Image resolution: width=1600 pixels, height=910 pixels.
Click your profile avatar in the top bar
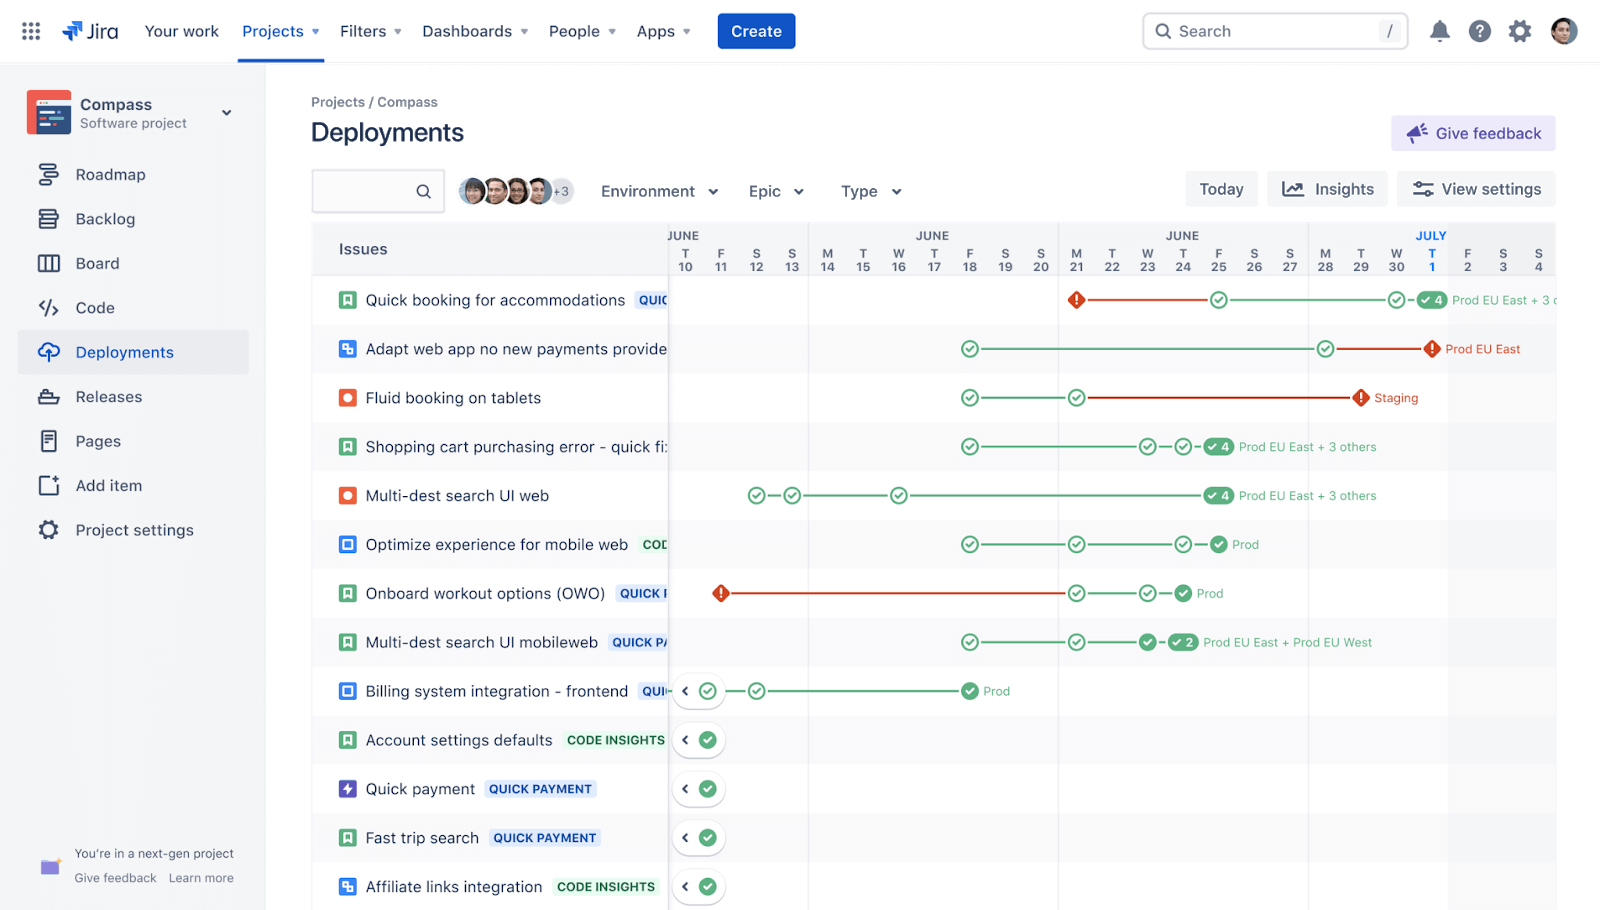[1562, 31]
